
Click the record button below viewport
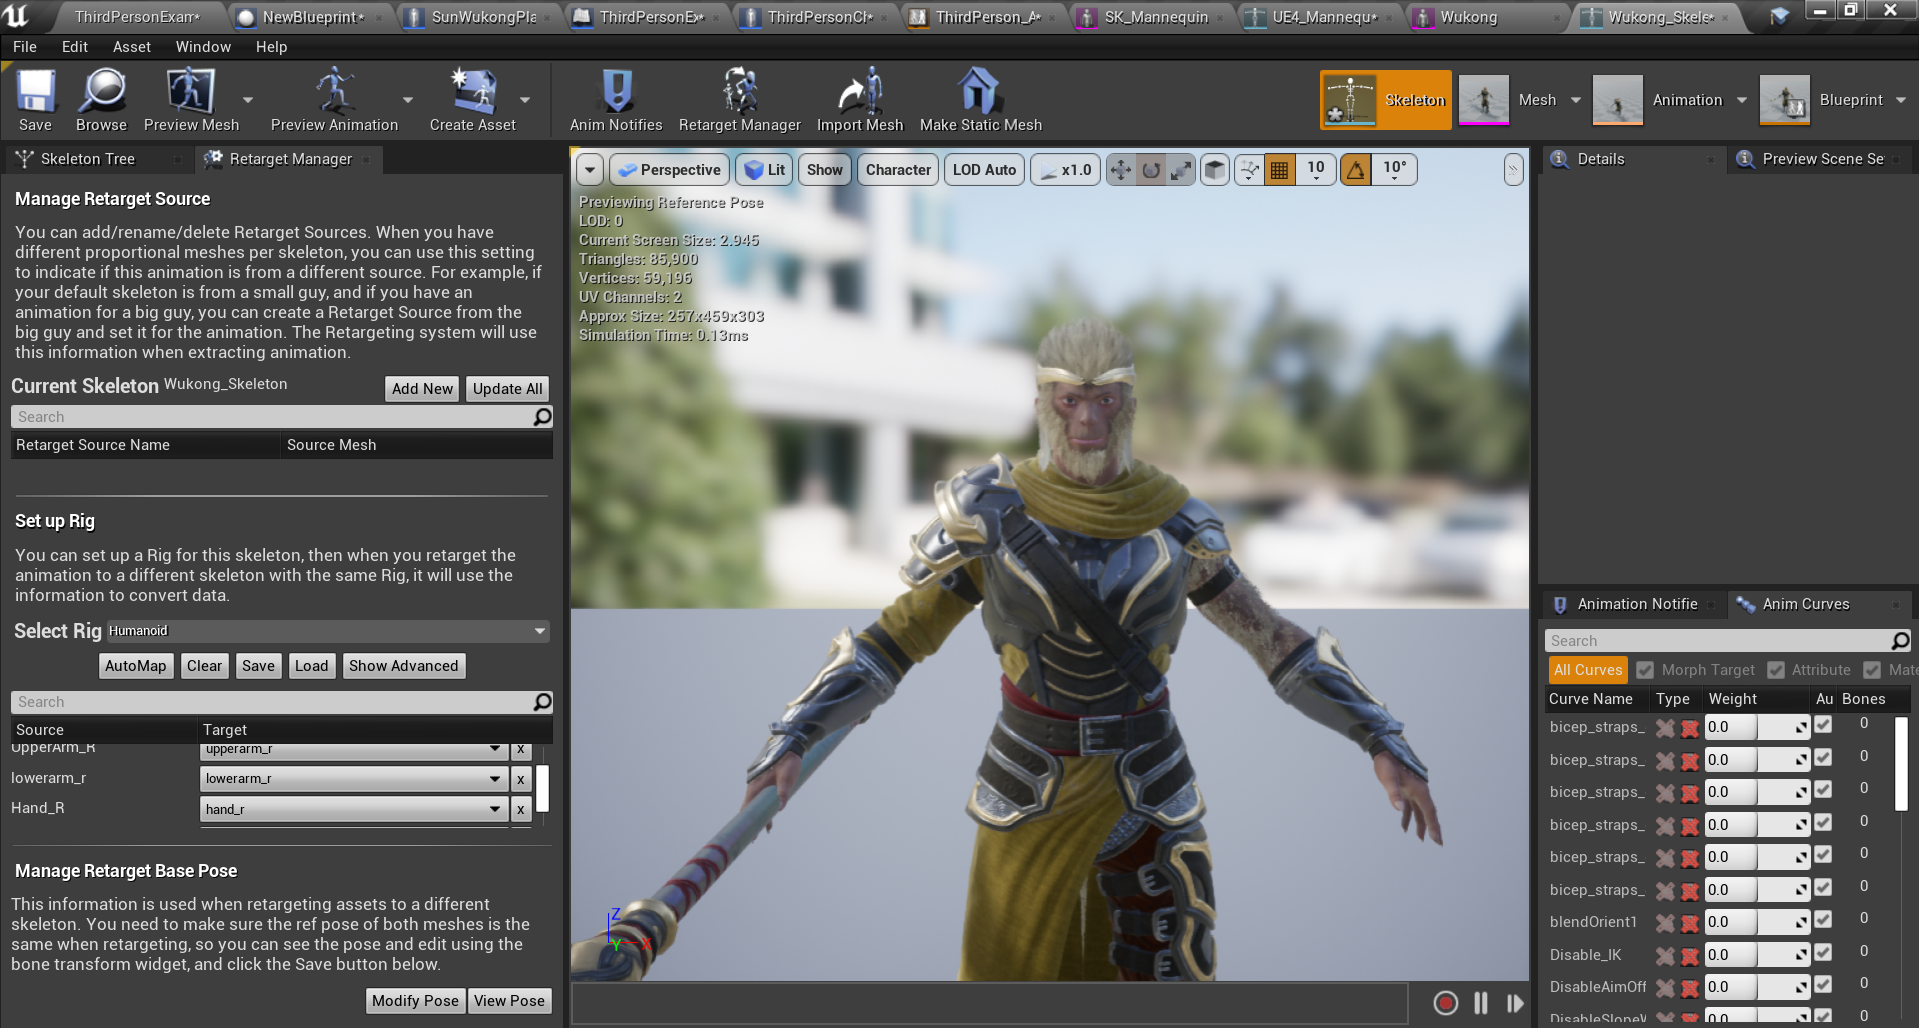[1445, 1003]
